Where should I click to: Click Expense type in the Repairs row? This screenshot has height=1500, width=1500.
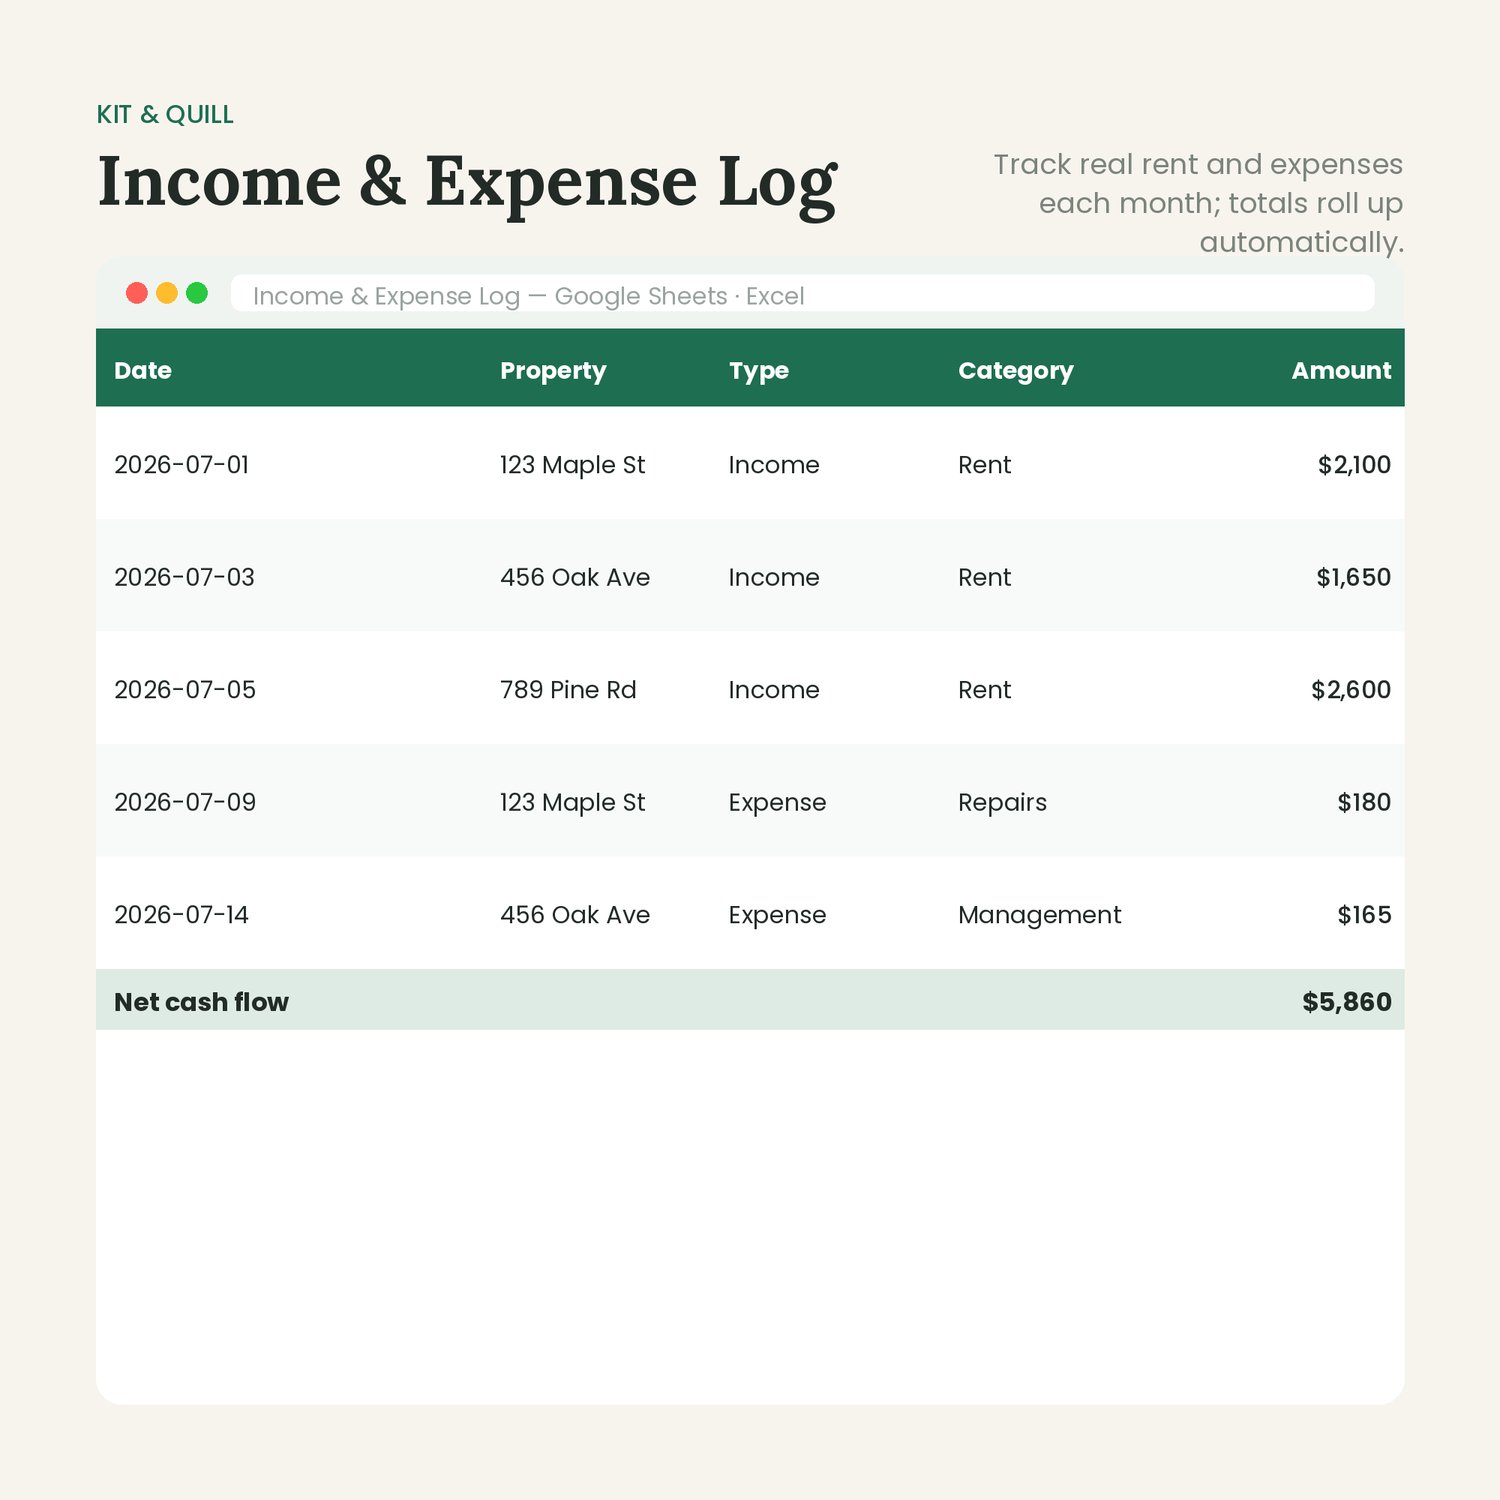[x=778, y=803]
